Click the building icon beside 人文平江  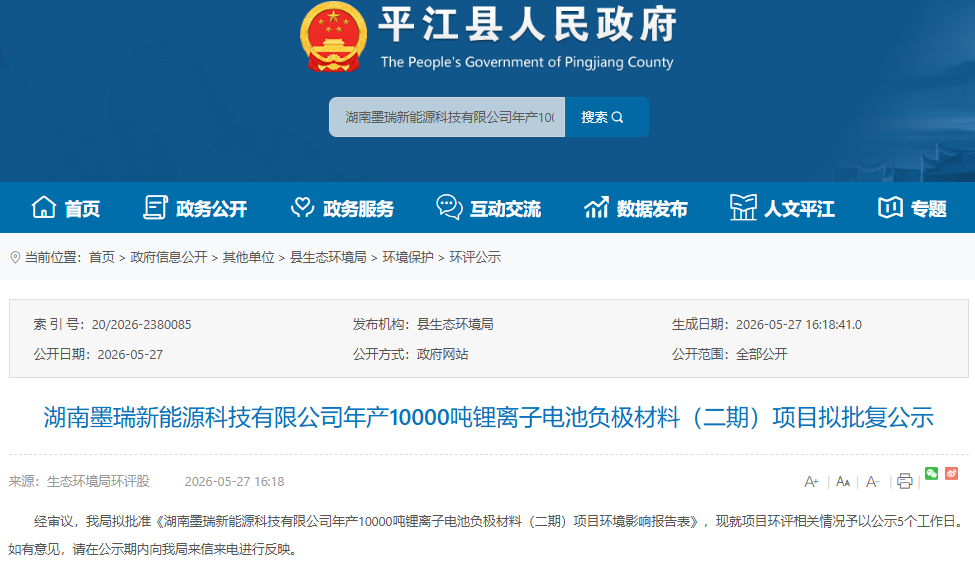coord(744,207)
